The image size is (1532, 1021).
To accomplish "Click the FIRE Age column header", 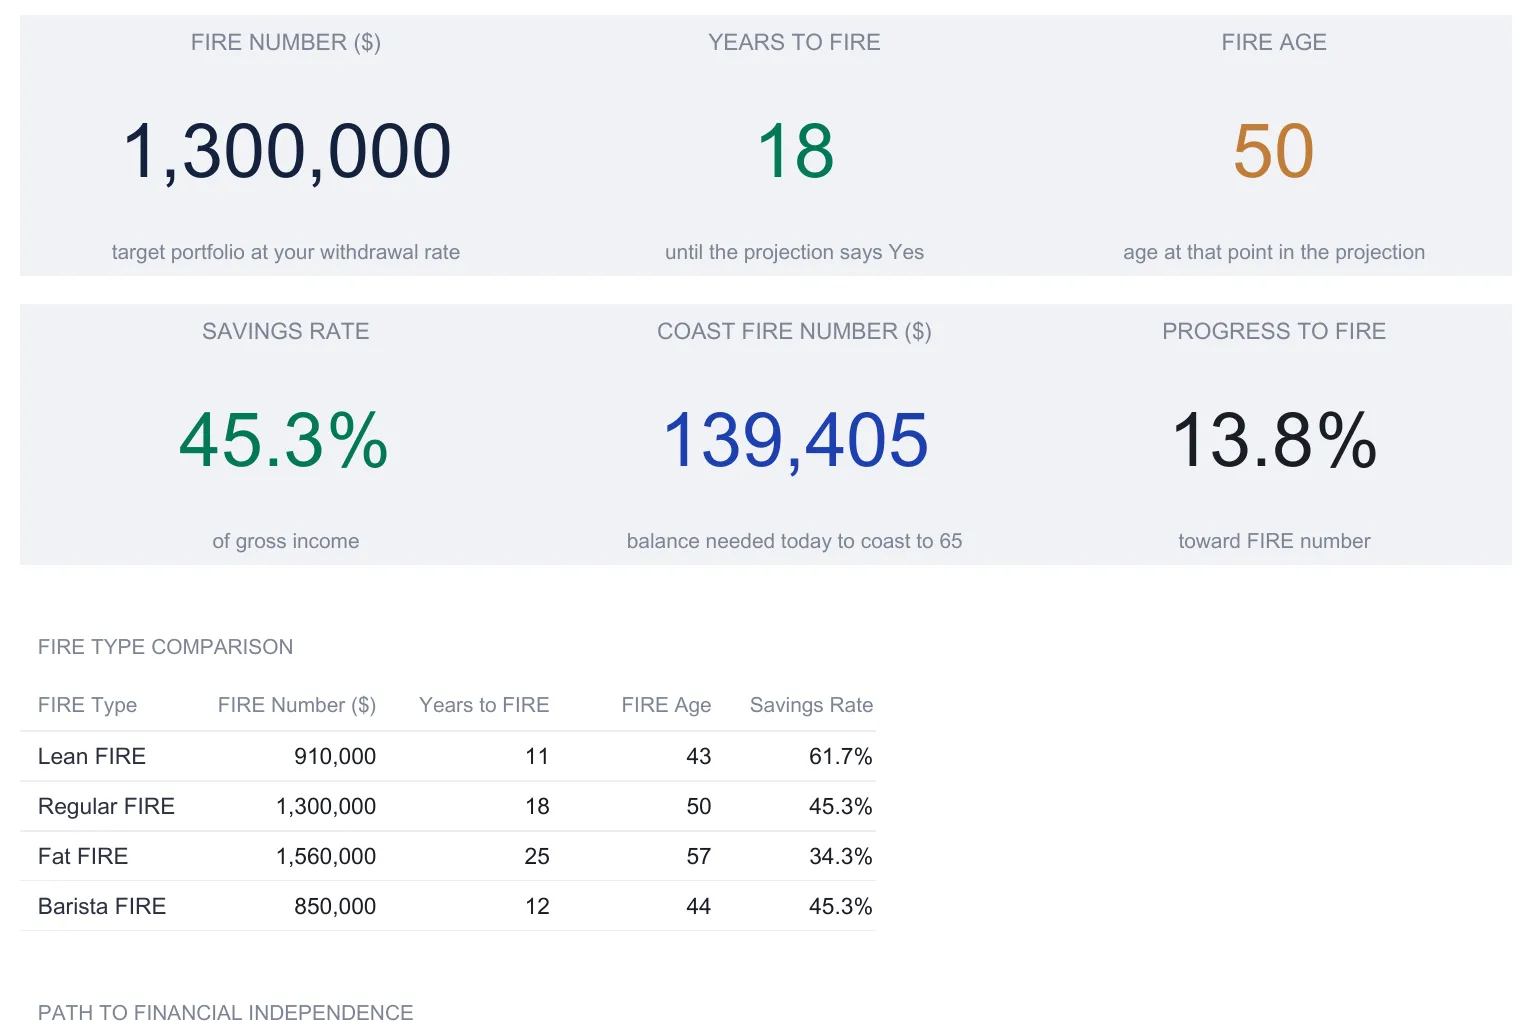I will point(666,705).
